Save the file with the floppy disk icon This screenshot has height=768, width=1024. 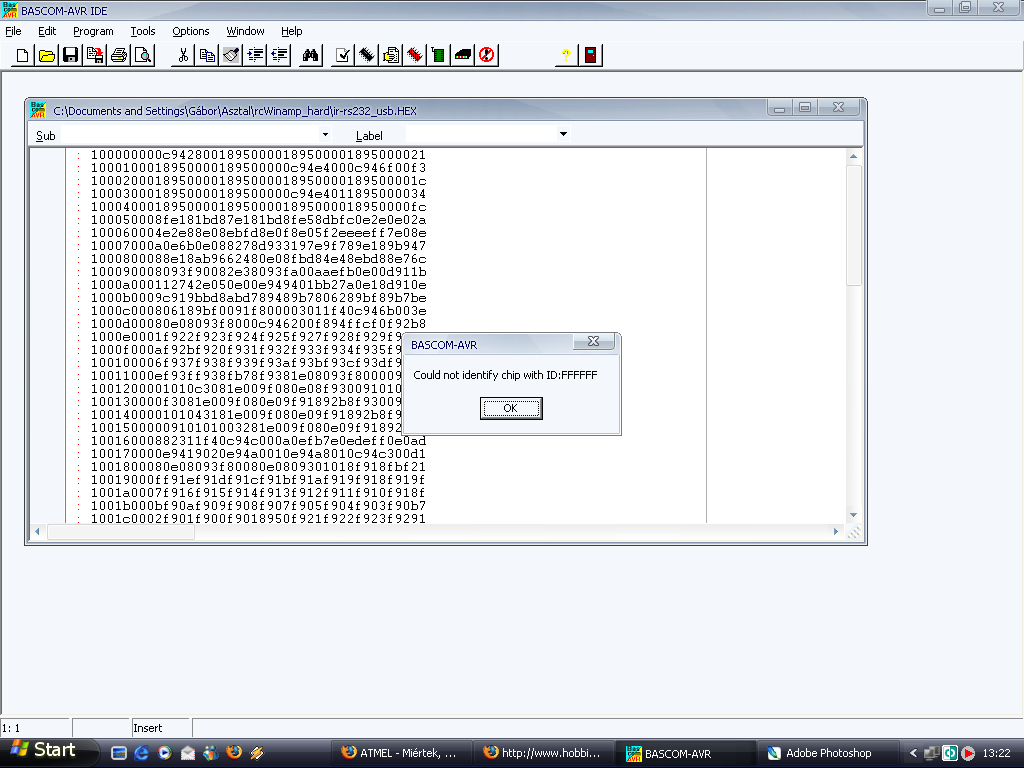71,56
